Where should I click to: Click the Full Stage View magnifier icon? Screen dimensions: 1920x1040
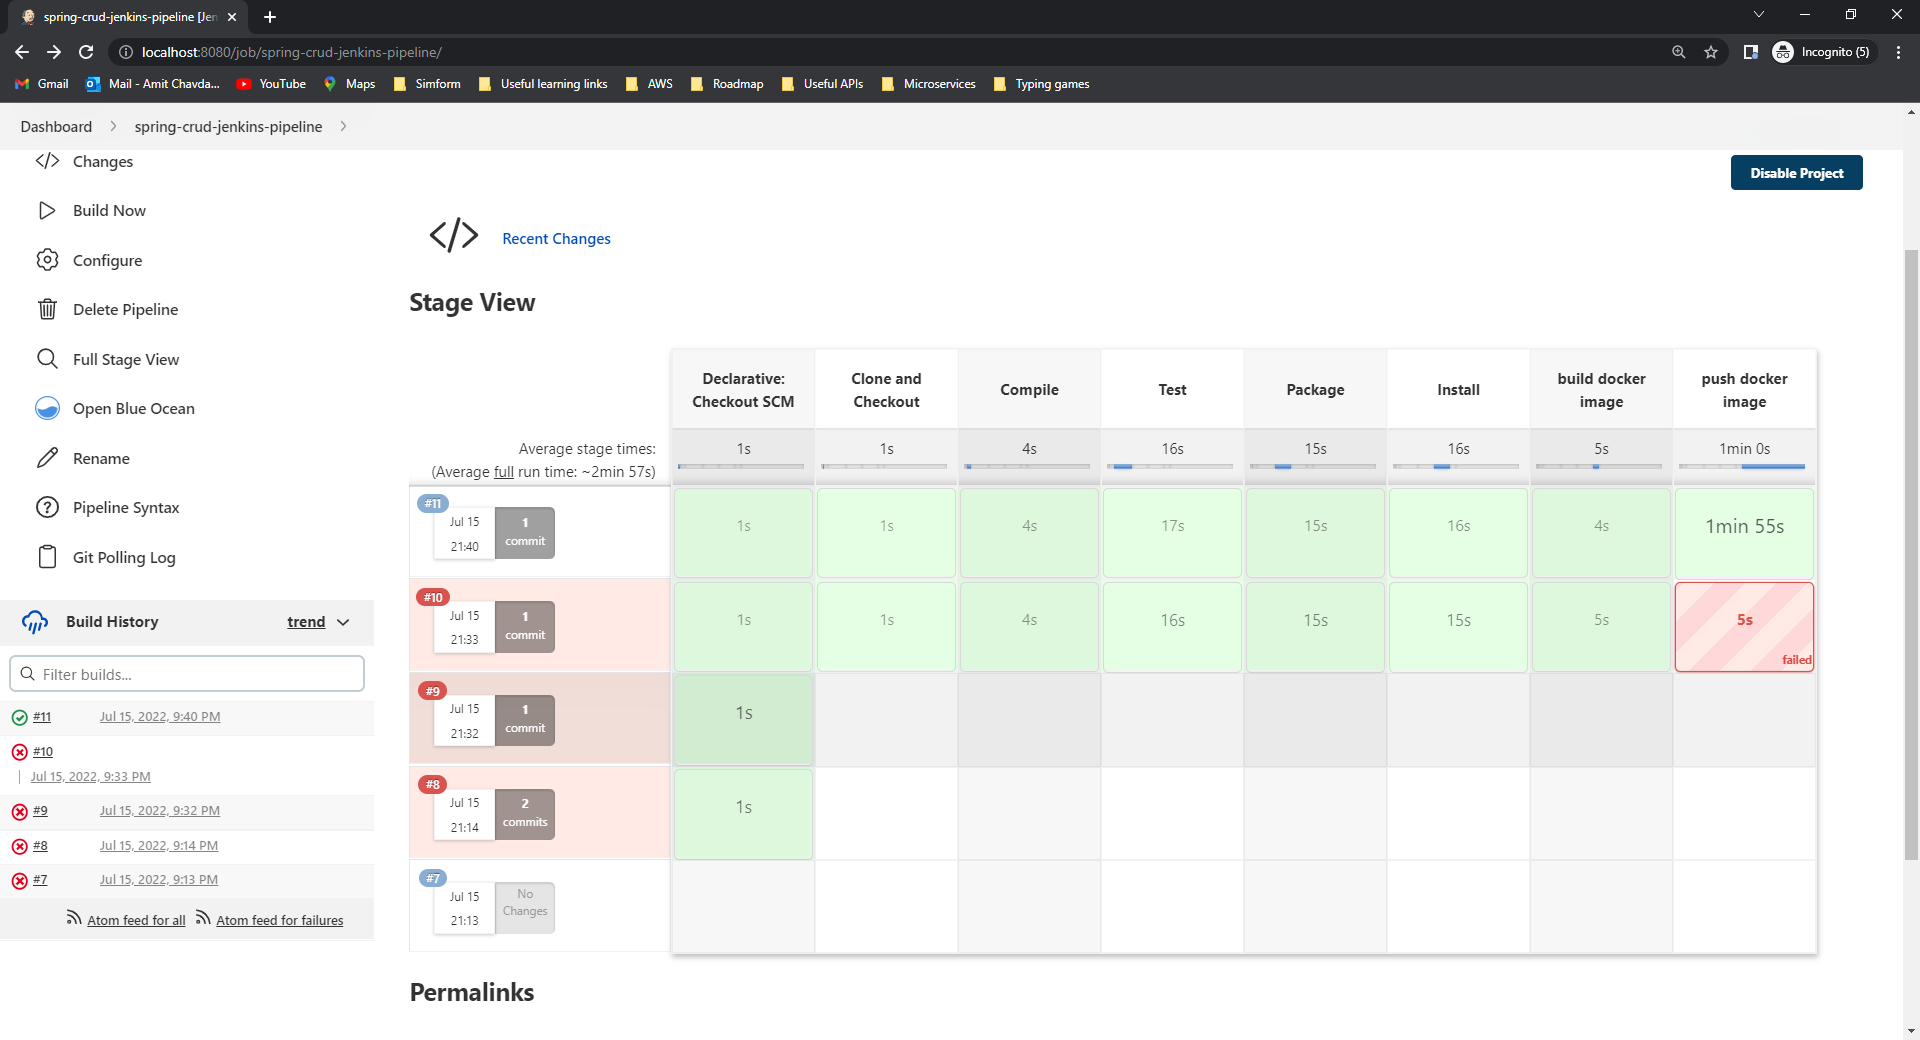pos(47,359)
